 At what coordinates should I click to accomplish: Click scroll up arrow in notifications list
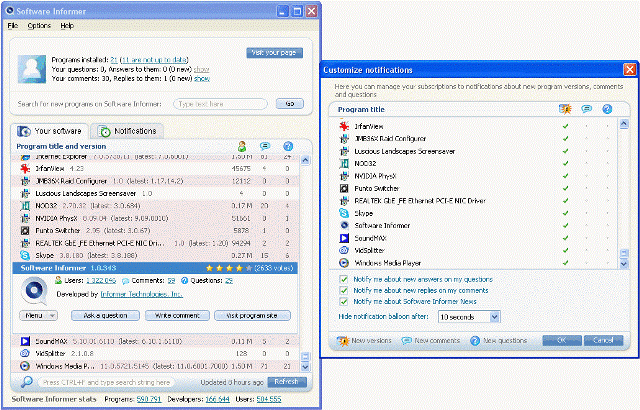point(624,124)
